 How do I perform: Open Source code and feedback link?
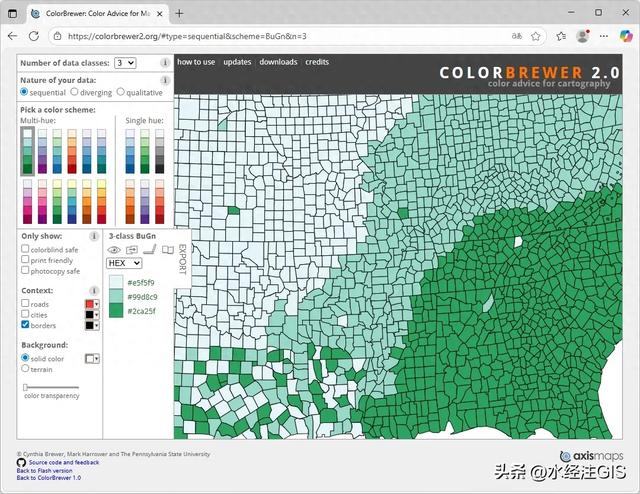tap(64, 463)
